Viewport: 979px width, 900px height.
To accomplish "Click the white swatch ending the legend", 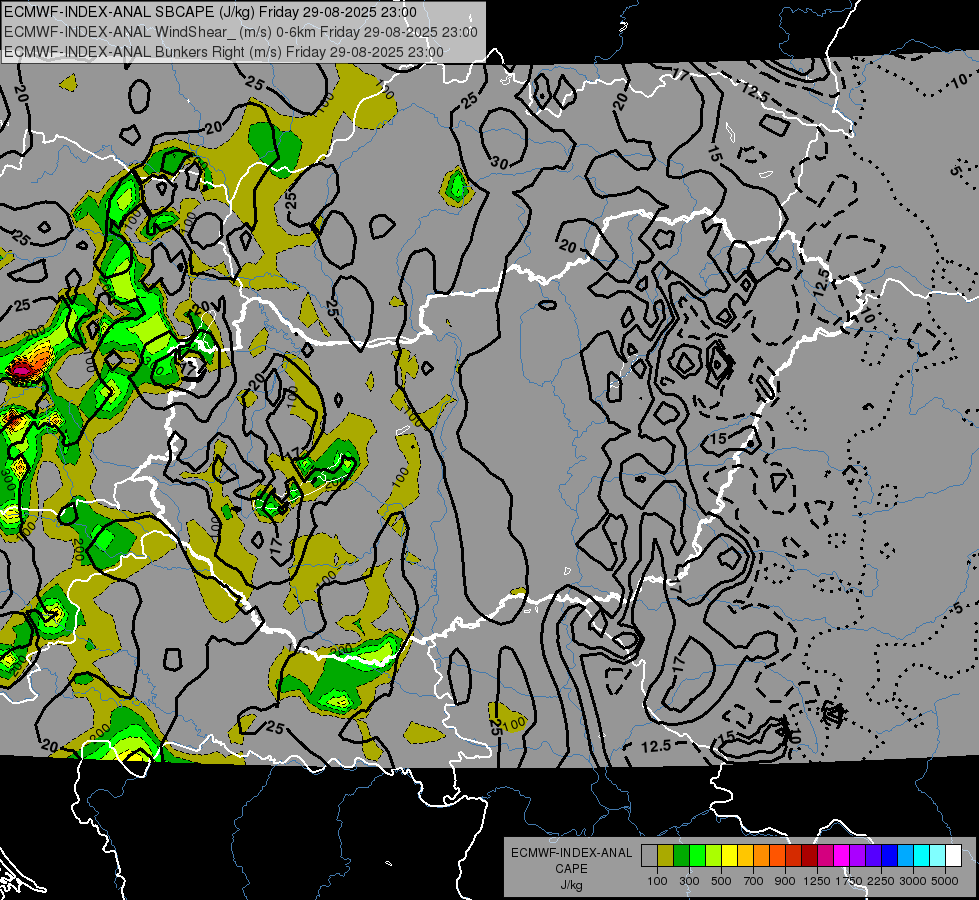I will coord(953,855).
